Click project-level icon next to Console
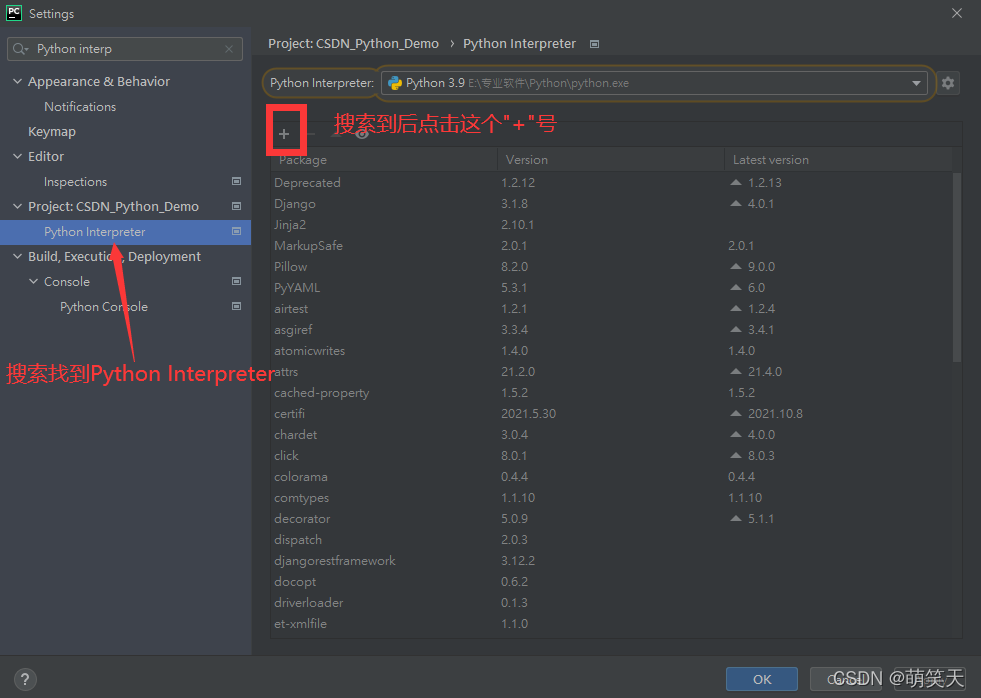This screenshot has width=981, height=698. [236, 281]
